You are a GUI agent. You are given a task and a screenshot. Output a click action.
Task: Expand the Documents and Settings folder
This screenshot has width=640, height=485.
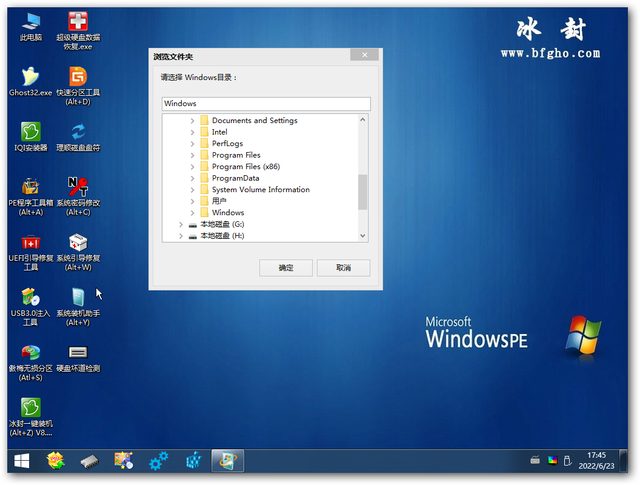(x=192, y=120)
